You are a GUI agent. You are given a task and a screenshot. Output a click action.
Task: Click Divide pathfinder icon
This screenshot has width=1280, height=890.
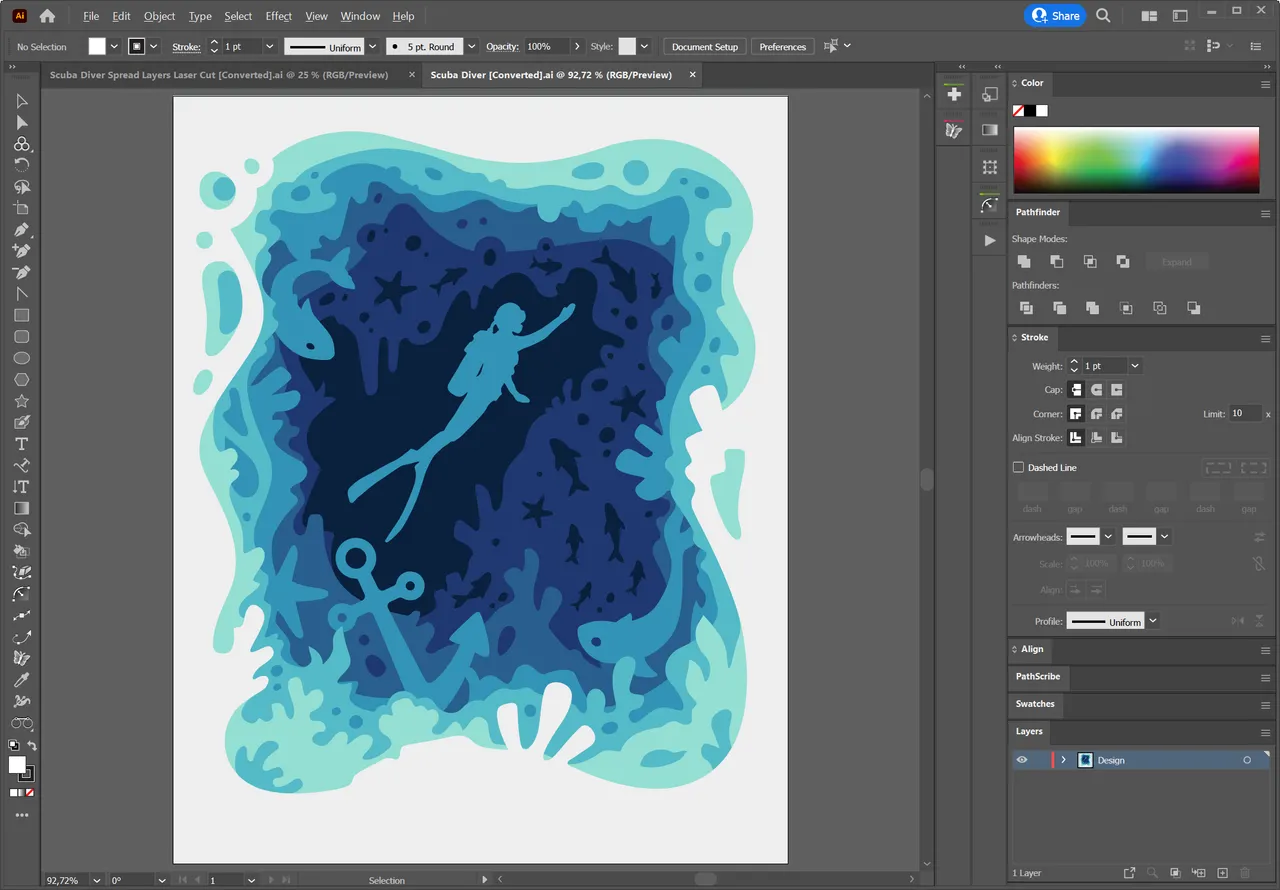tap(1026, 308)
